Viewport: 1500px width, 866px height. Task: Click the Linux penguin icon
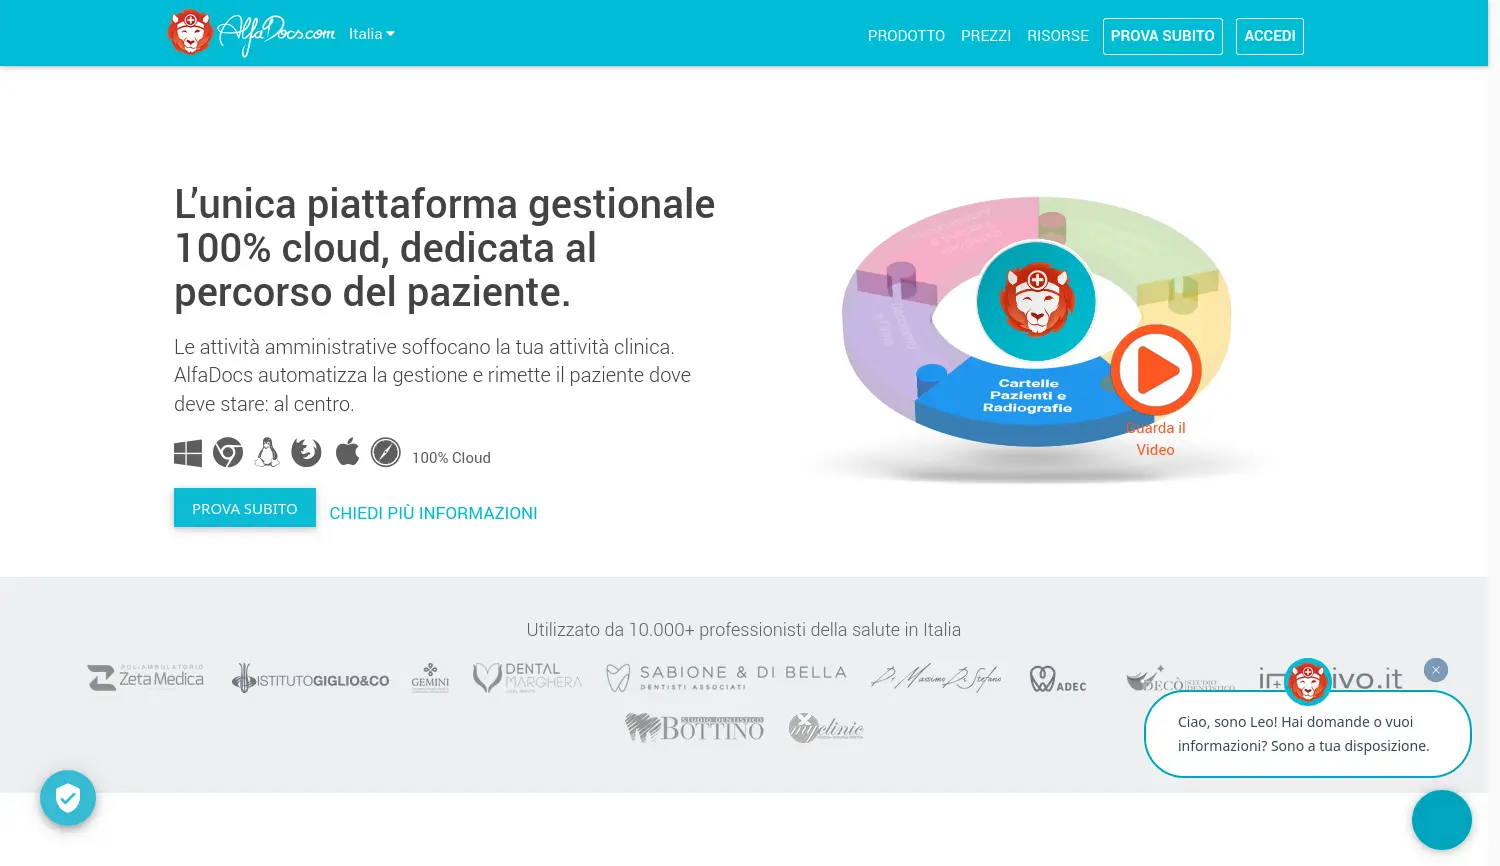(x=267, y=452)
